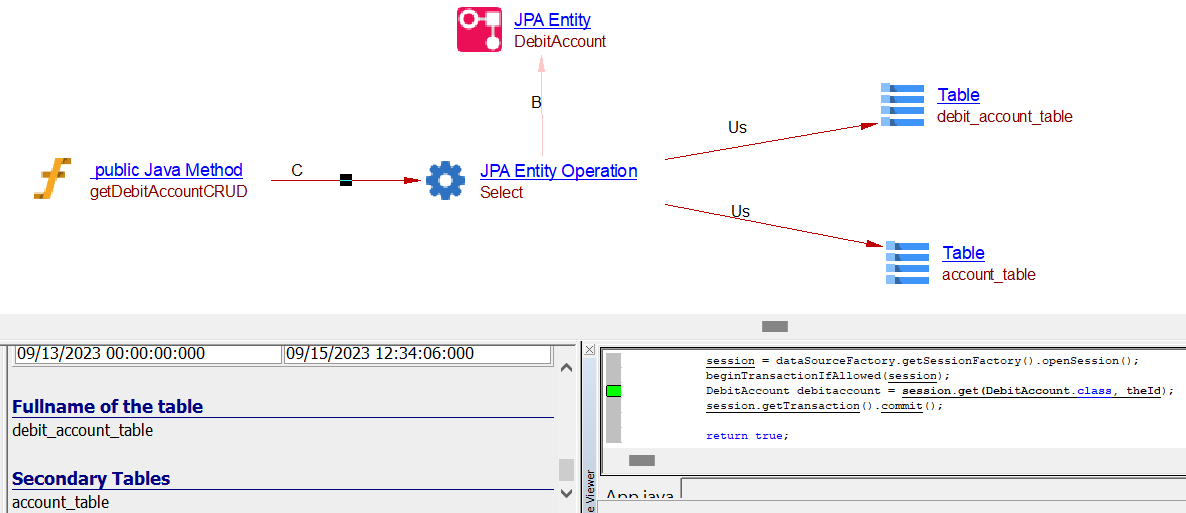Open the Table link for debit_account_table
The height and width of the screenshot is (513, 1186).
(x=958, y=95)
